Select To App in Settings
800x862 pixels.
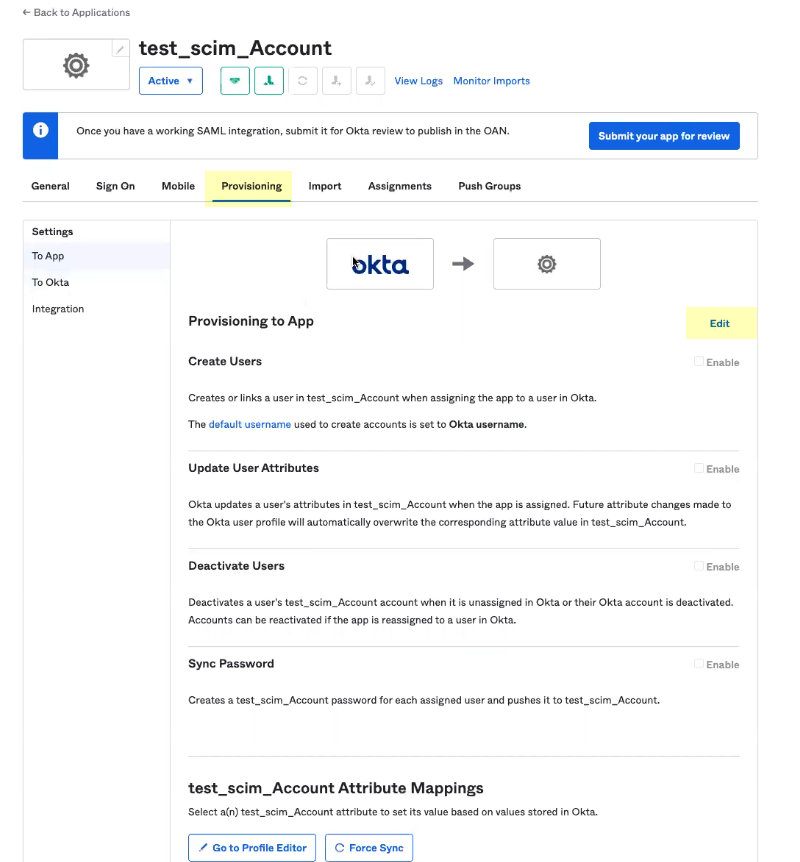pyautogui.click(x=97, y=256)
